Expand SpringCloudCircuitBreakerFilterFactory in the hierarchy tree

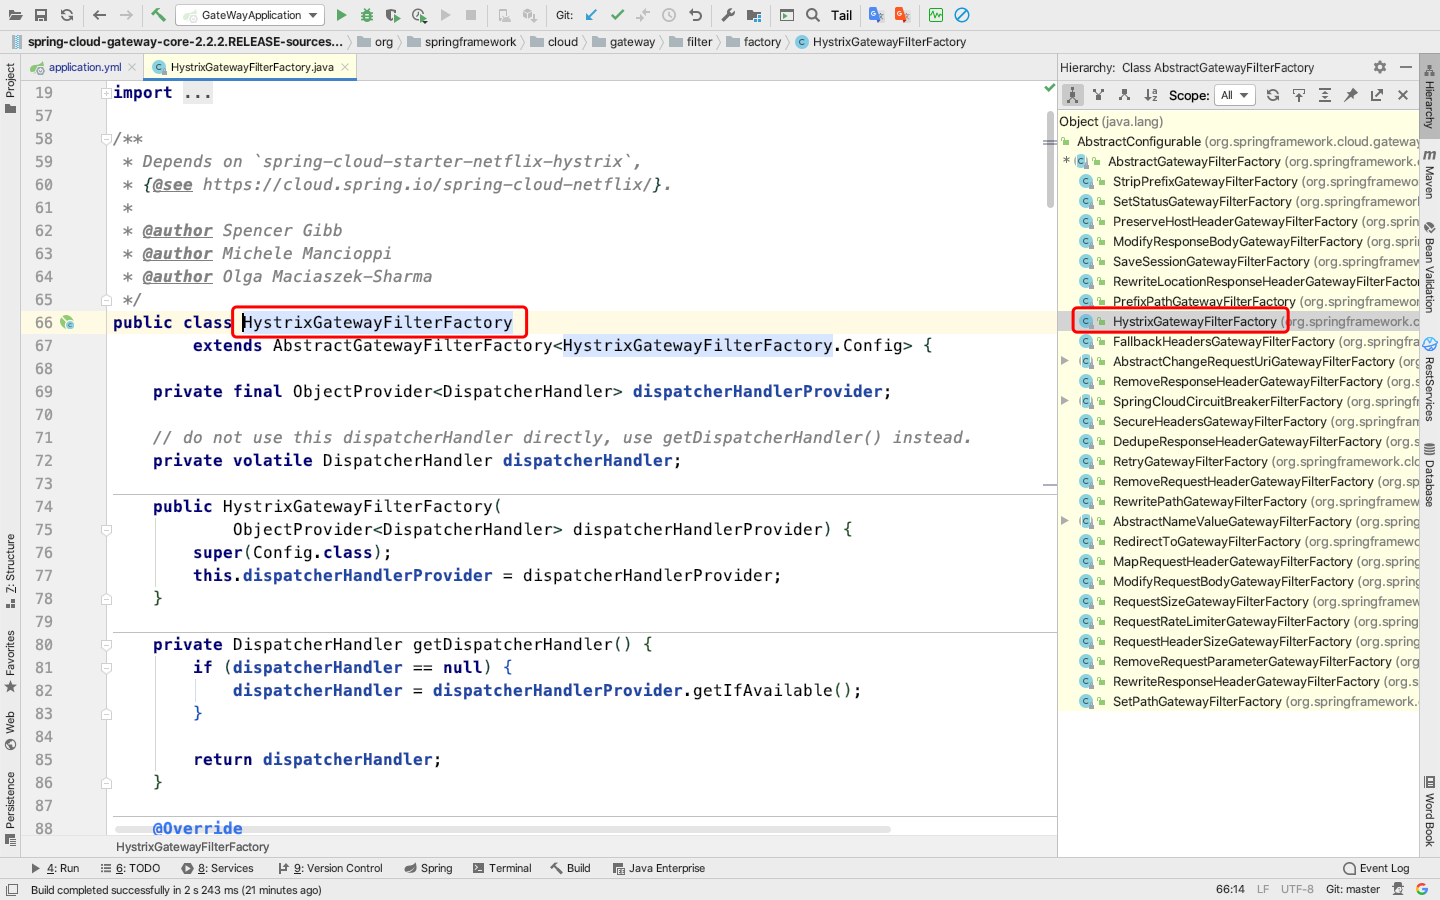(x=1064, y=401)
